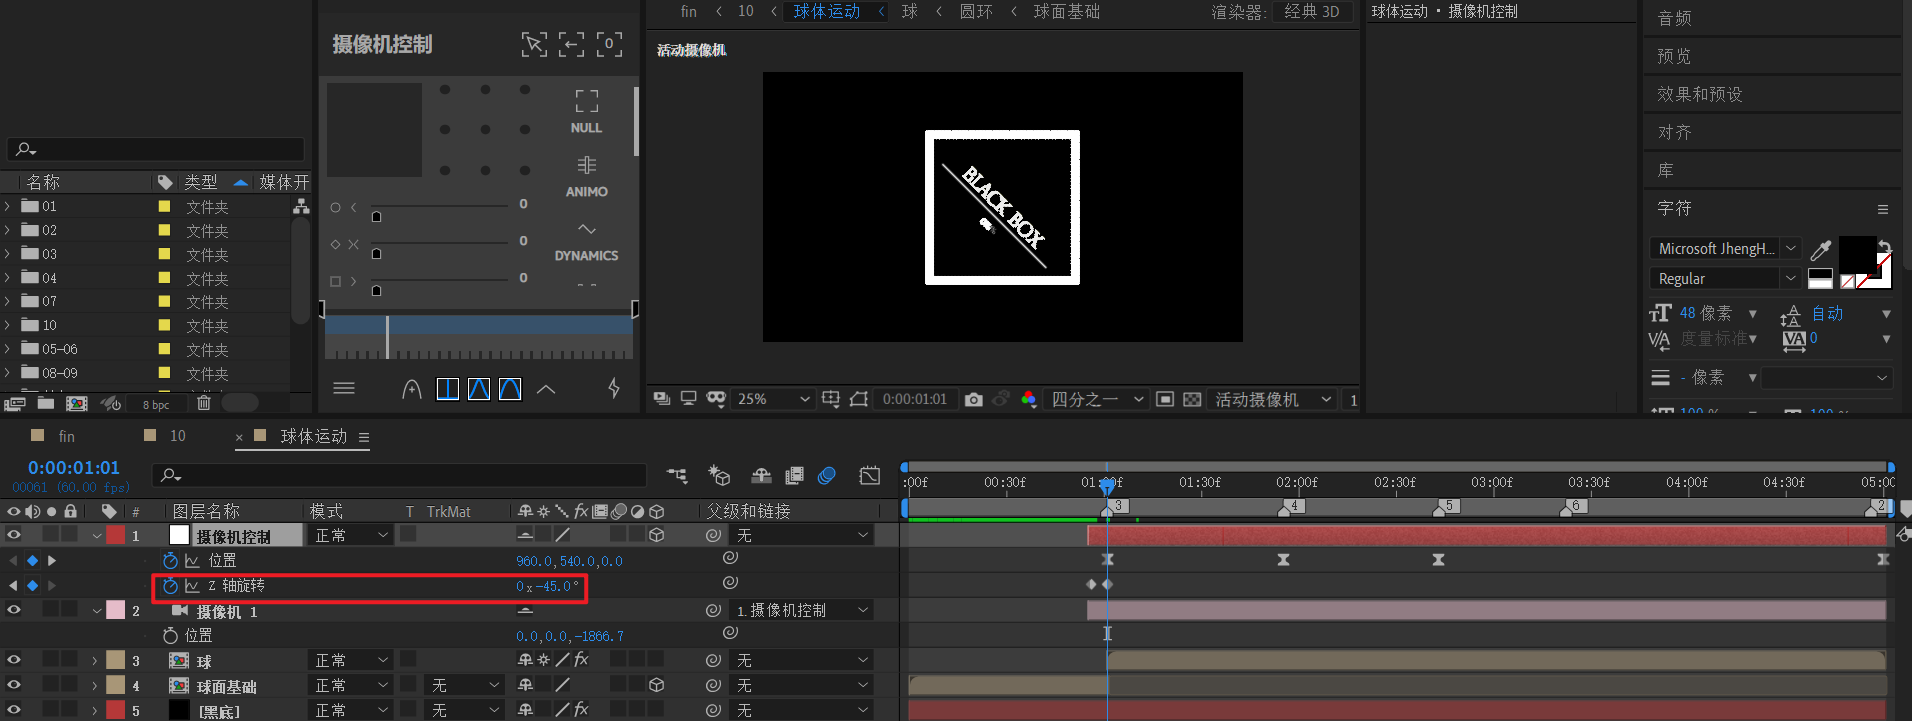
Task: Click the 圆环 breadcrumb in composition viewer
Action: [x=975, y=11]
